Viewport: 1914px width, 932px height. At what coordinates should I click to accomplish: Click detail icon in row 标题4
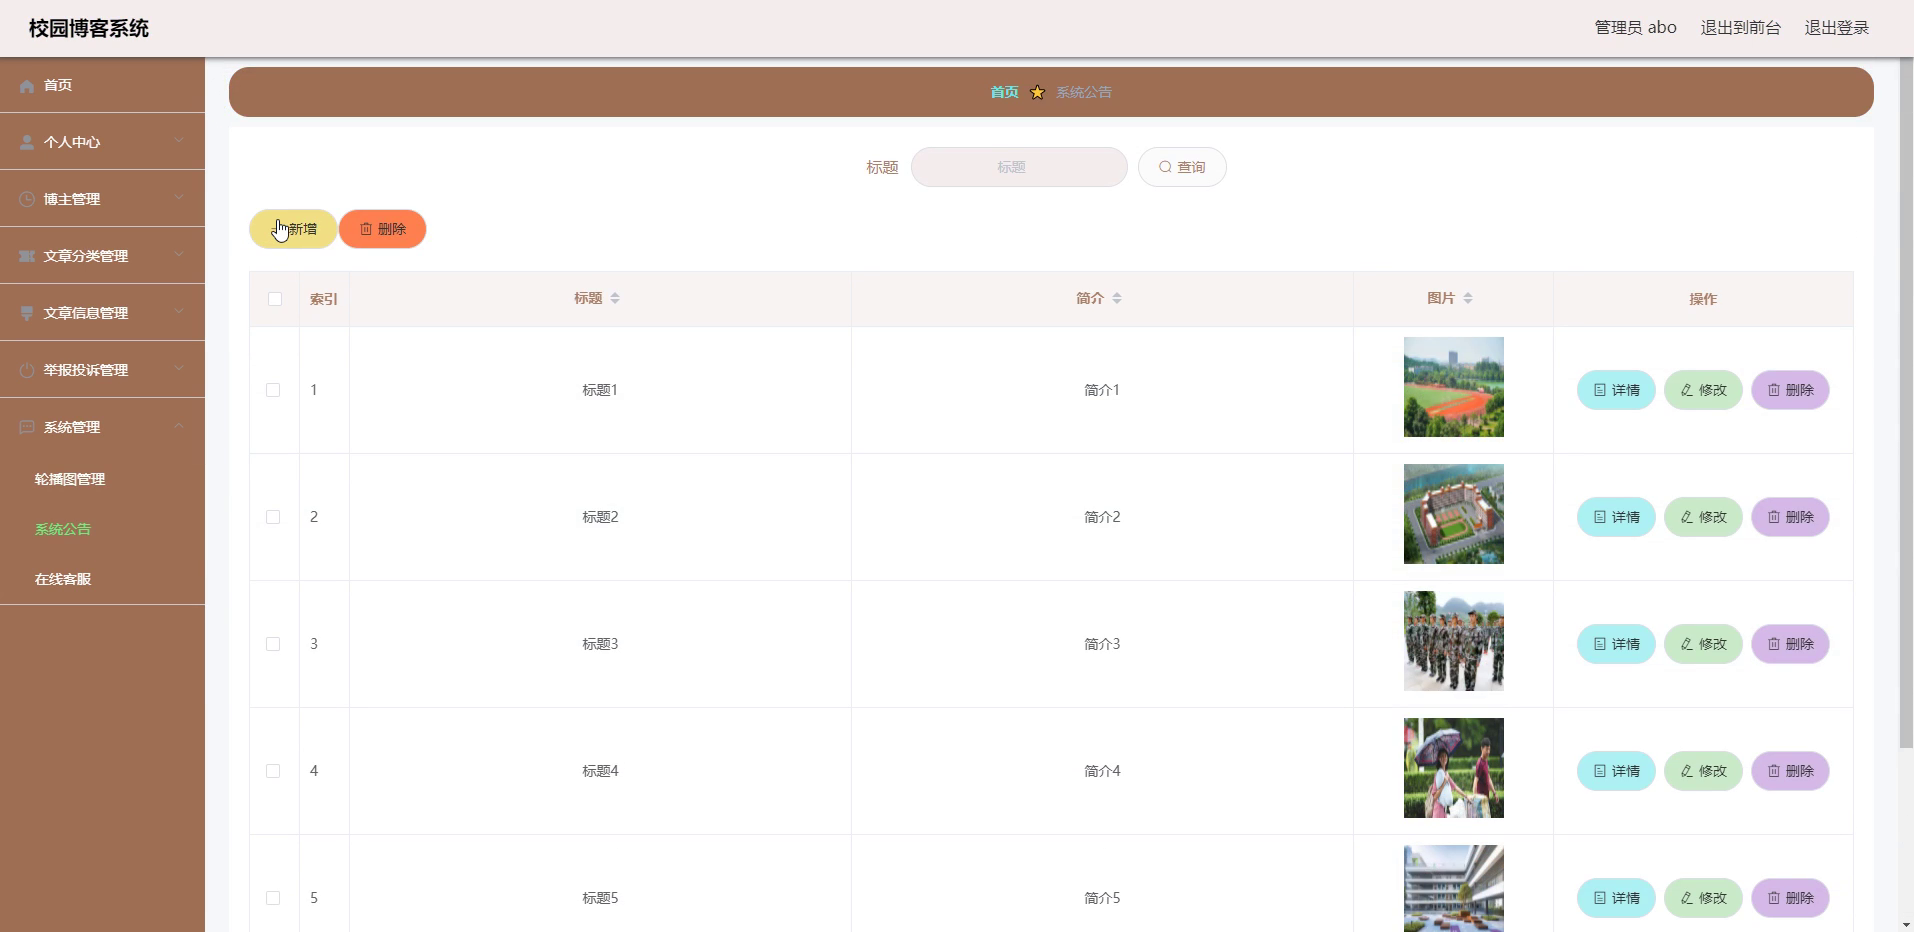1600,771
